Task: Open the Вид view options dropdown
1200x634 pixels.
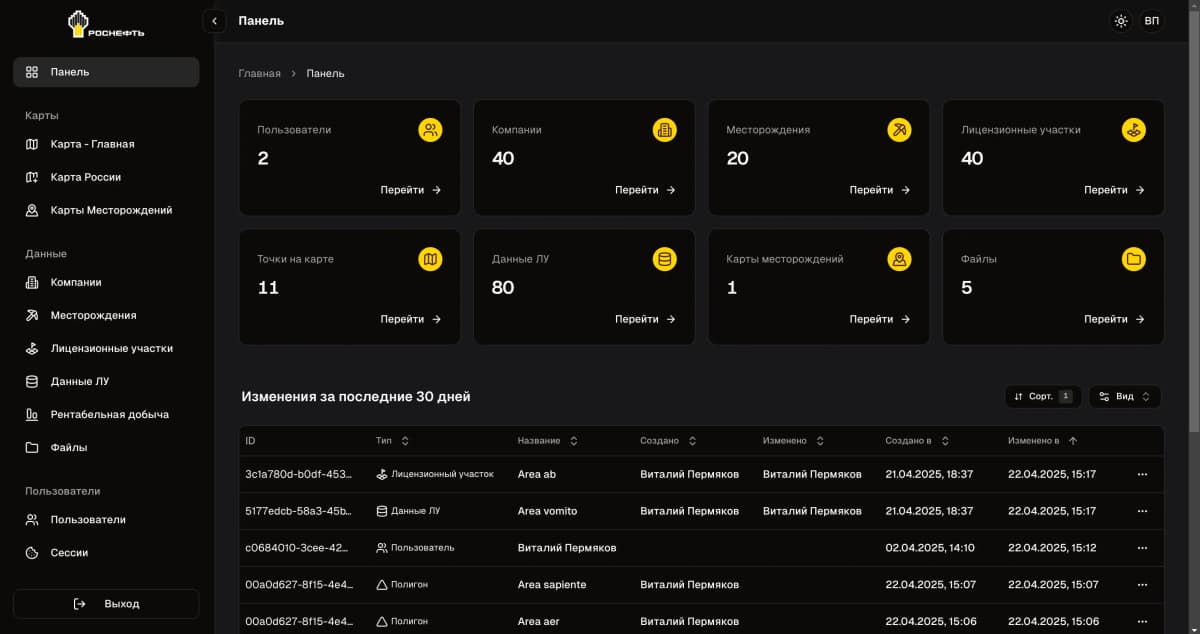Action: pyautogui.click(x=1124, y=397)
